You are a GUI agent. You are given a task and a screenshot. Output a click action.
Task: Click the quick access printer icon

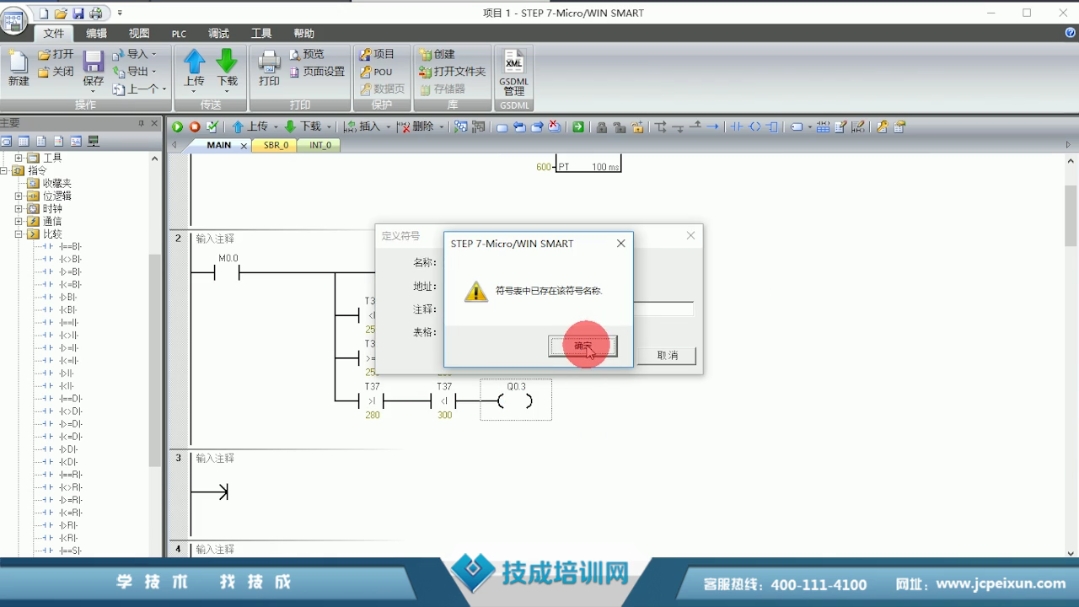[96, 13]
